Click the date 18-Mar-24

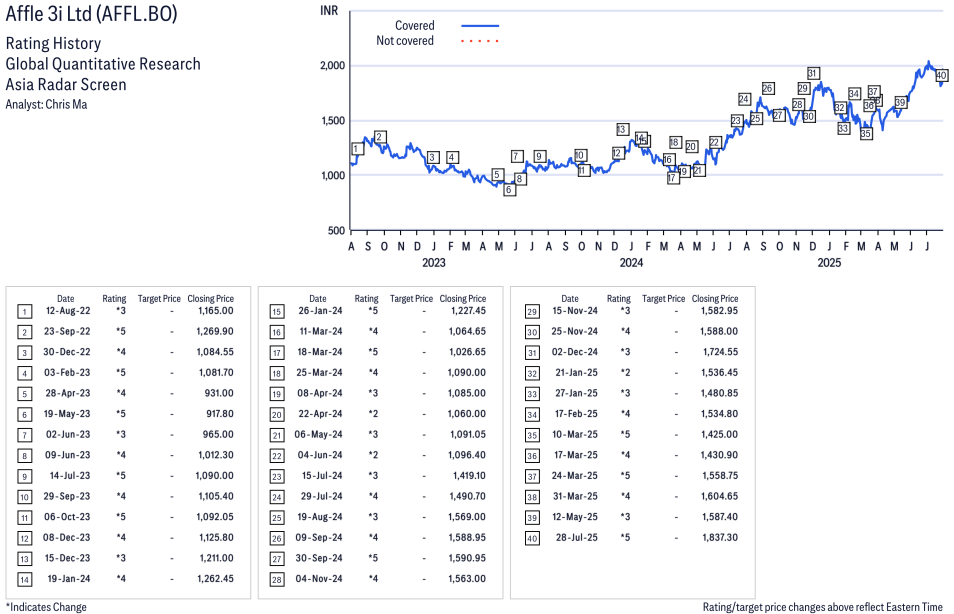click(x=319, y=352)
